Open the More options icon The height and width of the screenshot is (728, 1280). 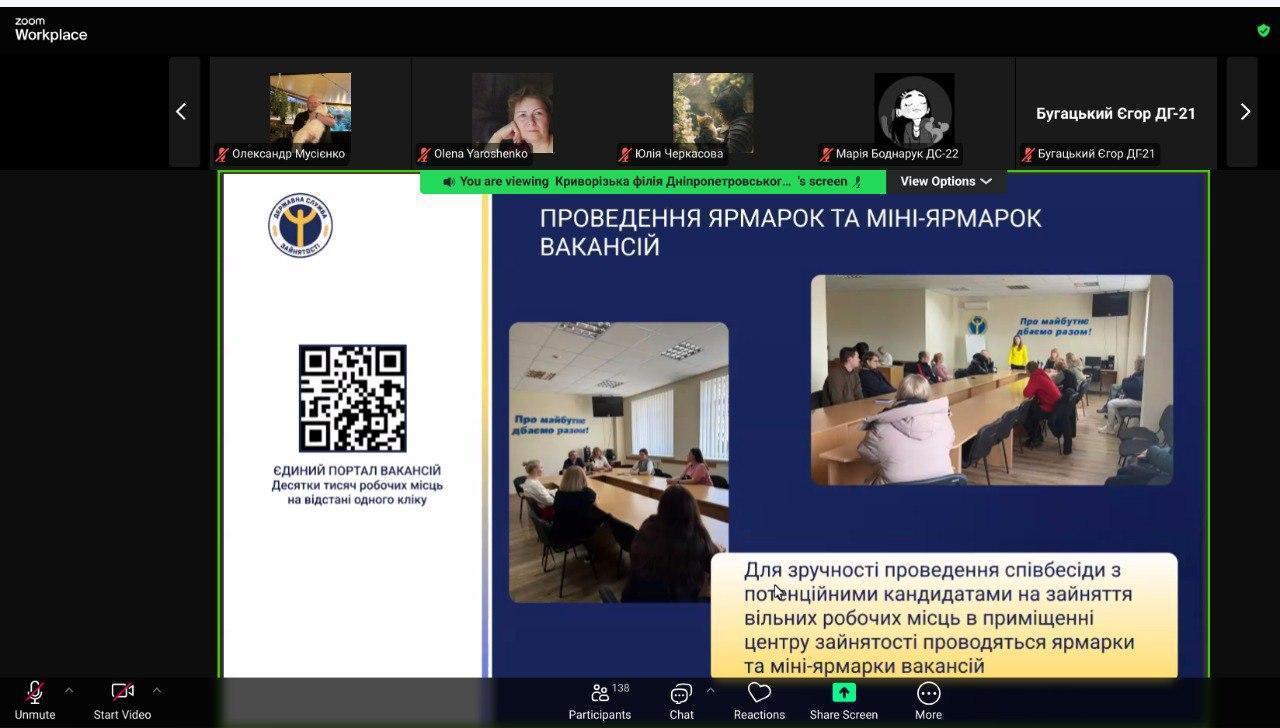click(928, 693)
